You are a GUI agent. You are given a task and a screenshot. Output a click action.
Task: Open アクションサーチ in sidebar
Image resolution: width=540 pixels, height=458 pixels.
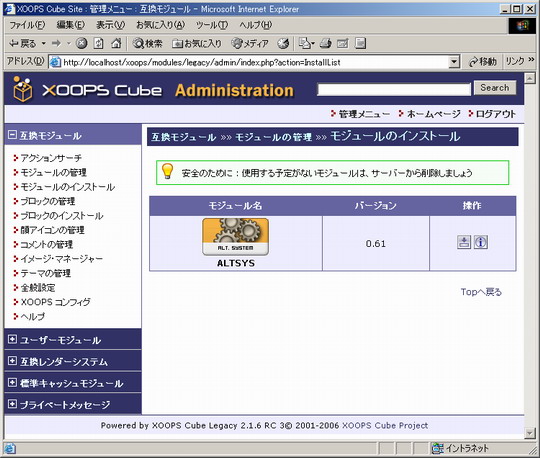click(x=51, y=158)
